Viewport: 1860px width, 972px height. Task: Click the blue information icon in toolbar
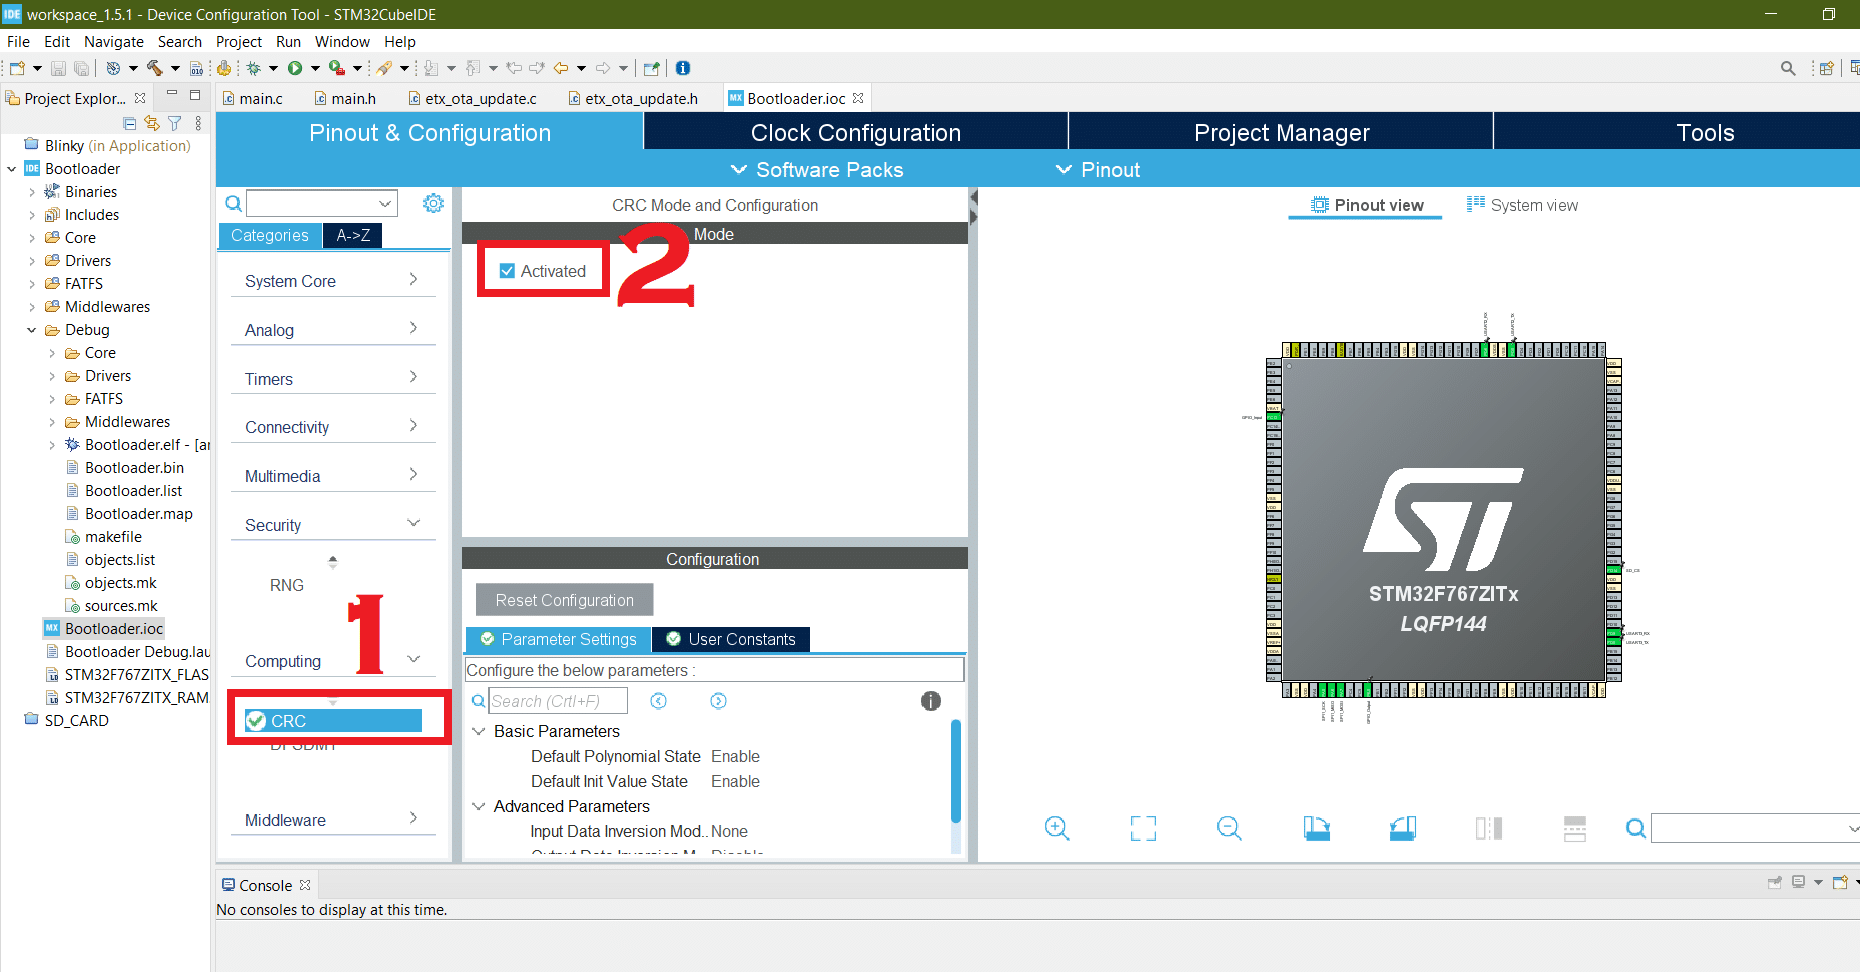click(683, 68)
